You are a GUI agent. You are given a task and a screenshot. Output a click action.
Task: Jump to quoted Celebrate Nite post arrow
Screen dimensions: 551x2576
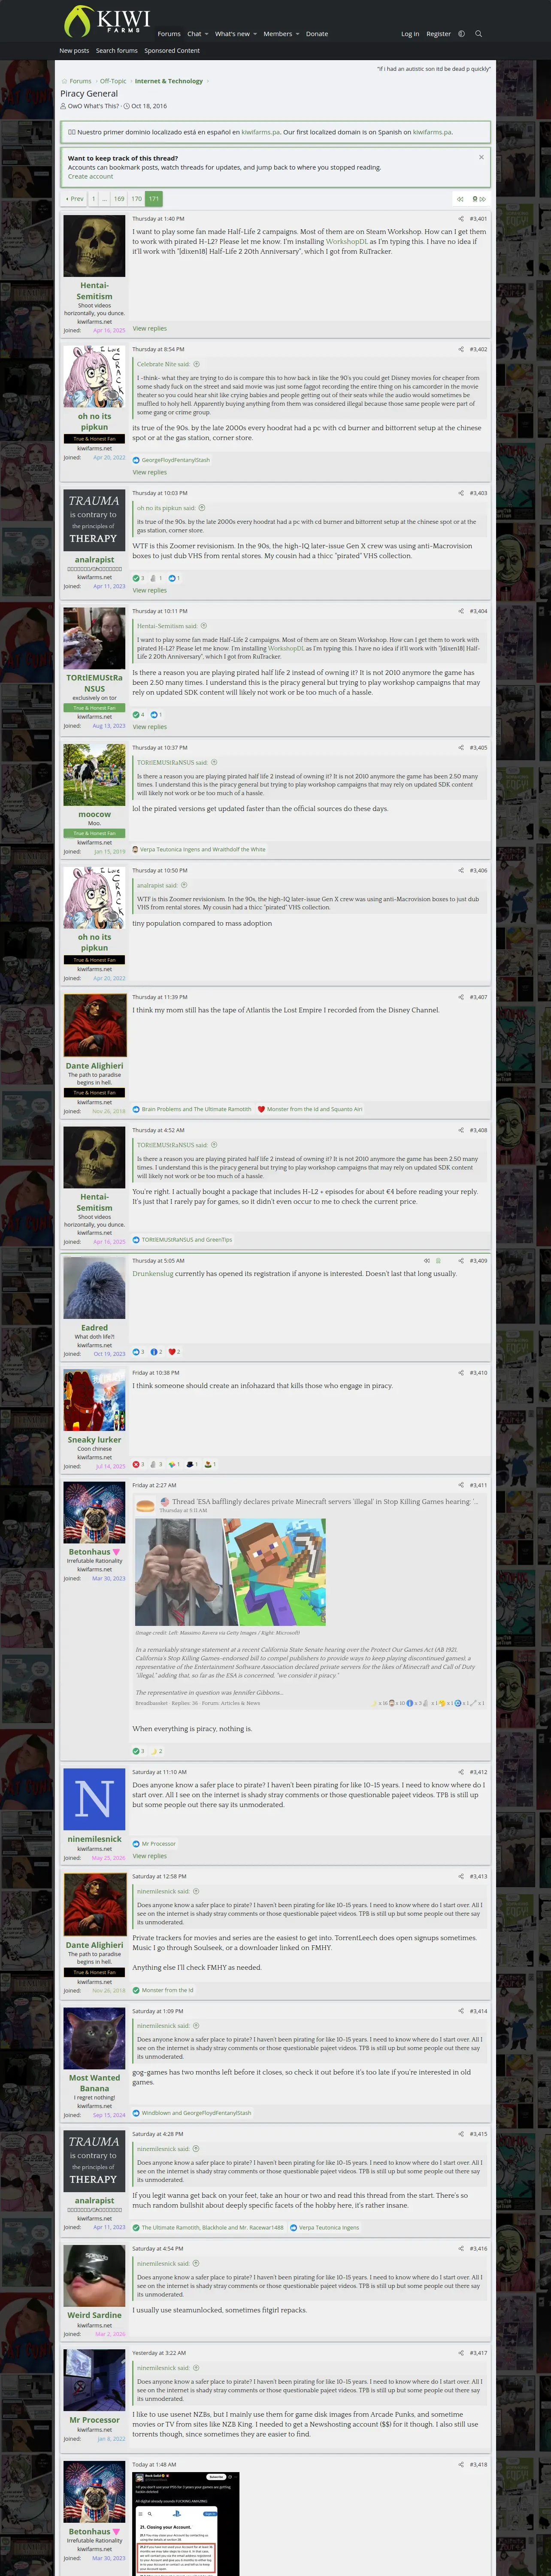(196, 364)
